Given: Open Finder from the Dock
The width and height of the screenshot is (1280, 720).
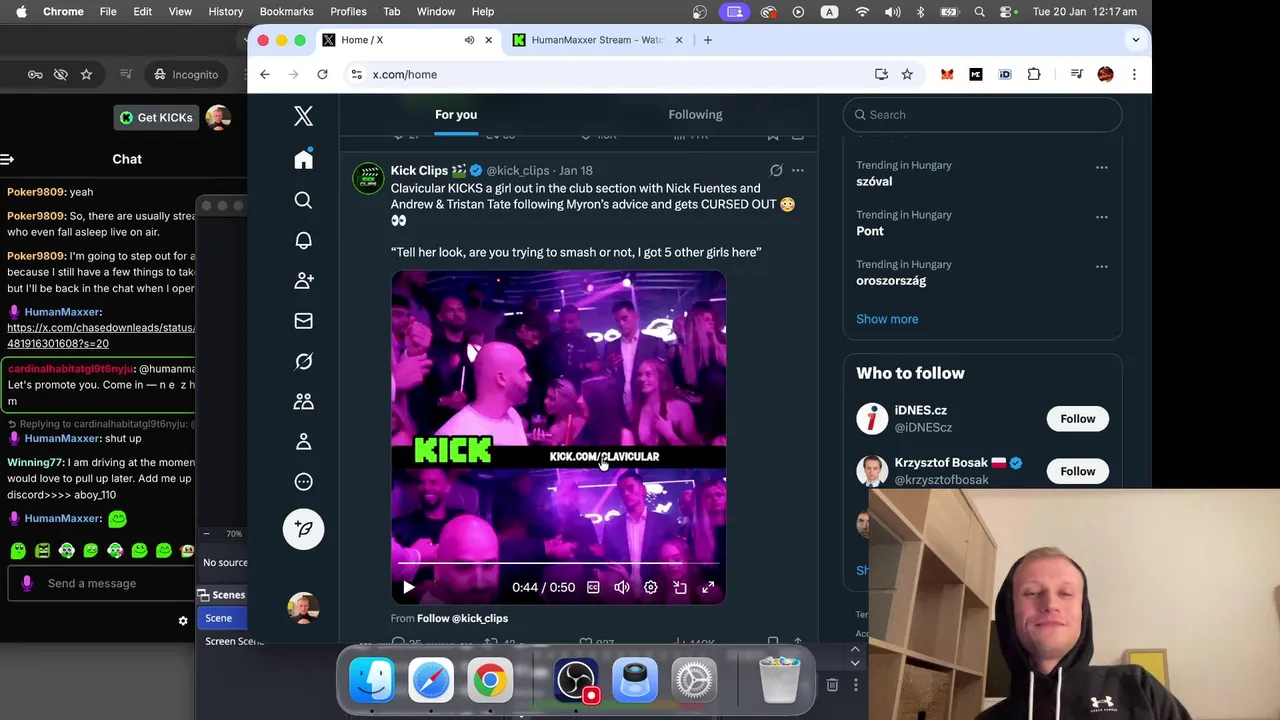Looking at the screenshot, I should pos(371,681).
